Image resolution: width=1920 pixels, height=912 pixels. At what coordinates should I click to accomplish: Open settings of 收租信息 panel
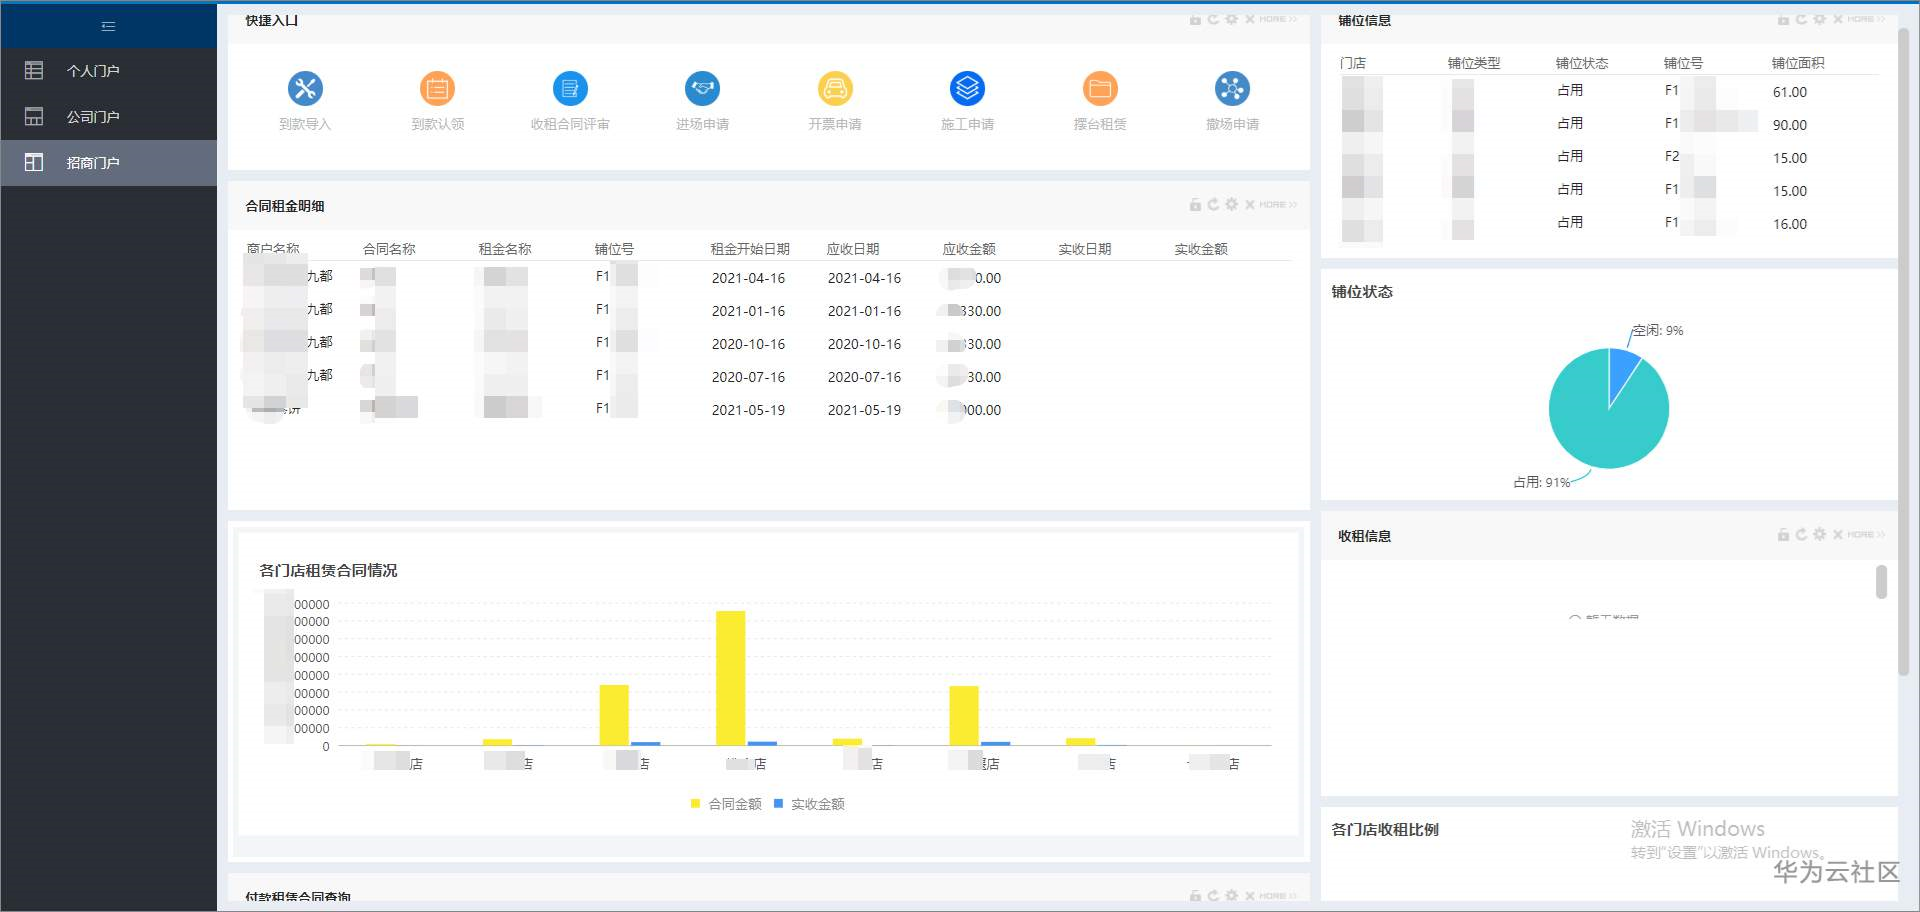(x=1819, y=535)
